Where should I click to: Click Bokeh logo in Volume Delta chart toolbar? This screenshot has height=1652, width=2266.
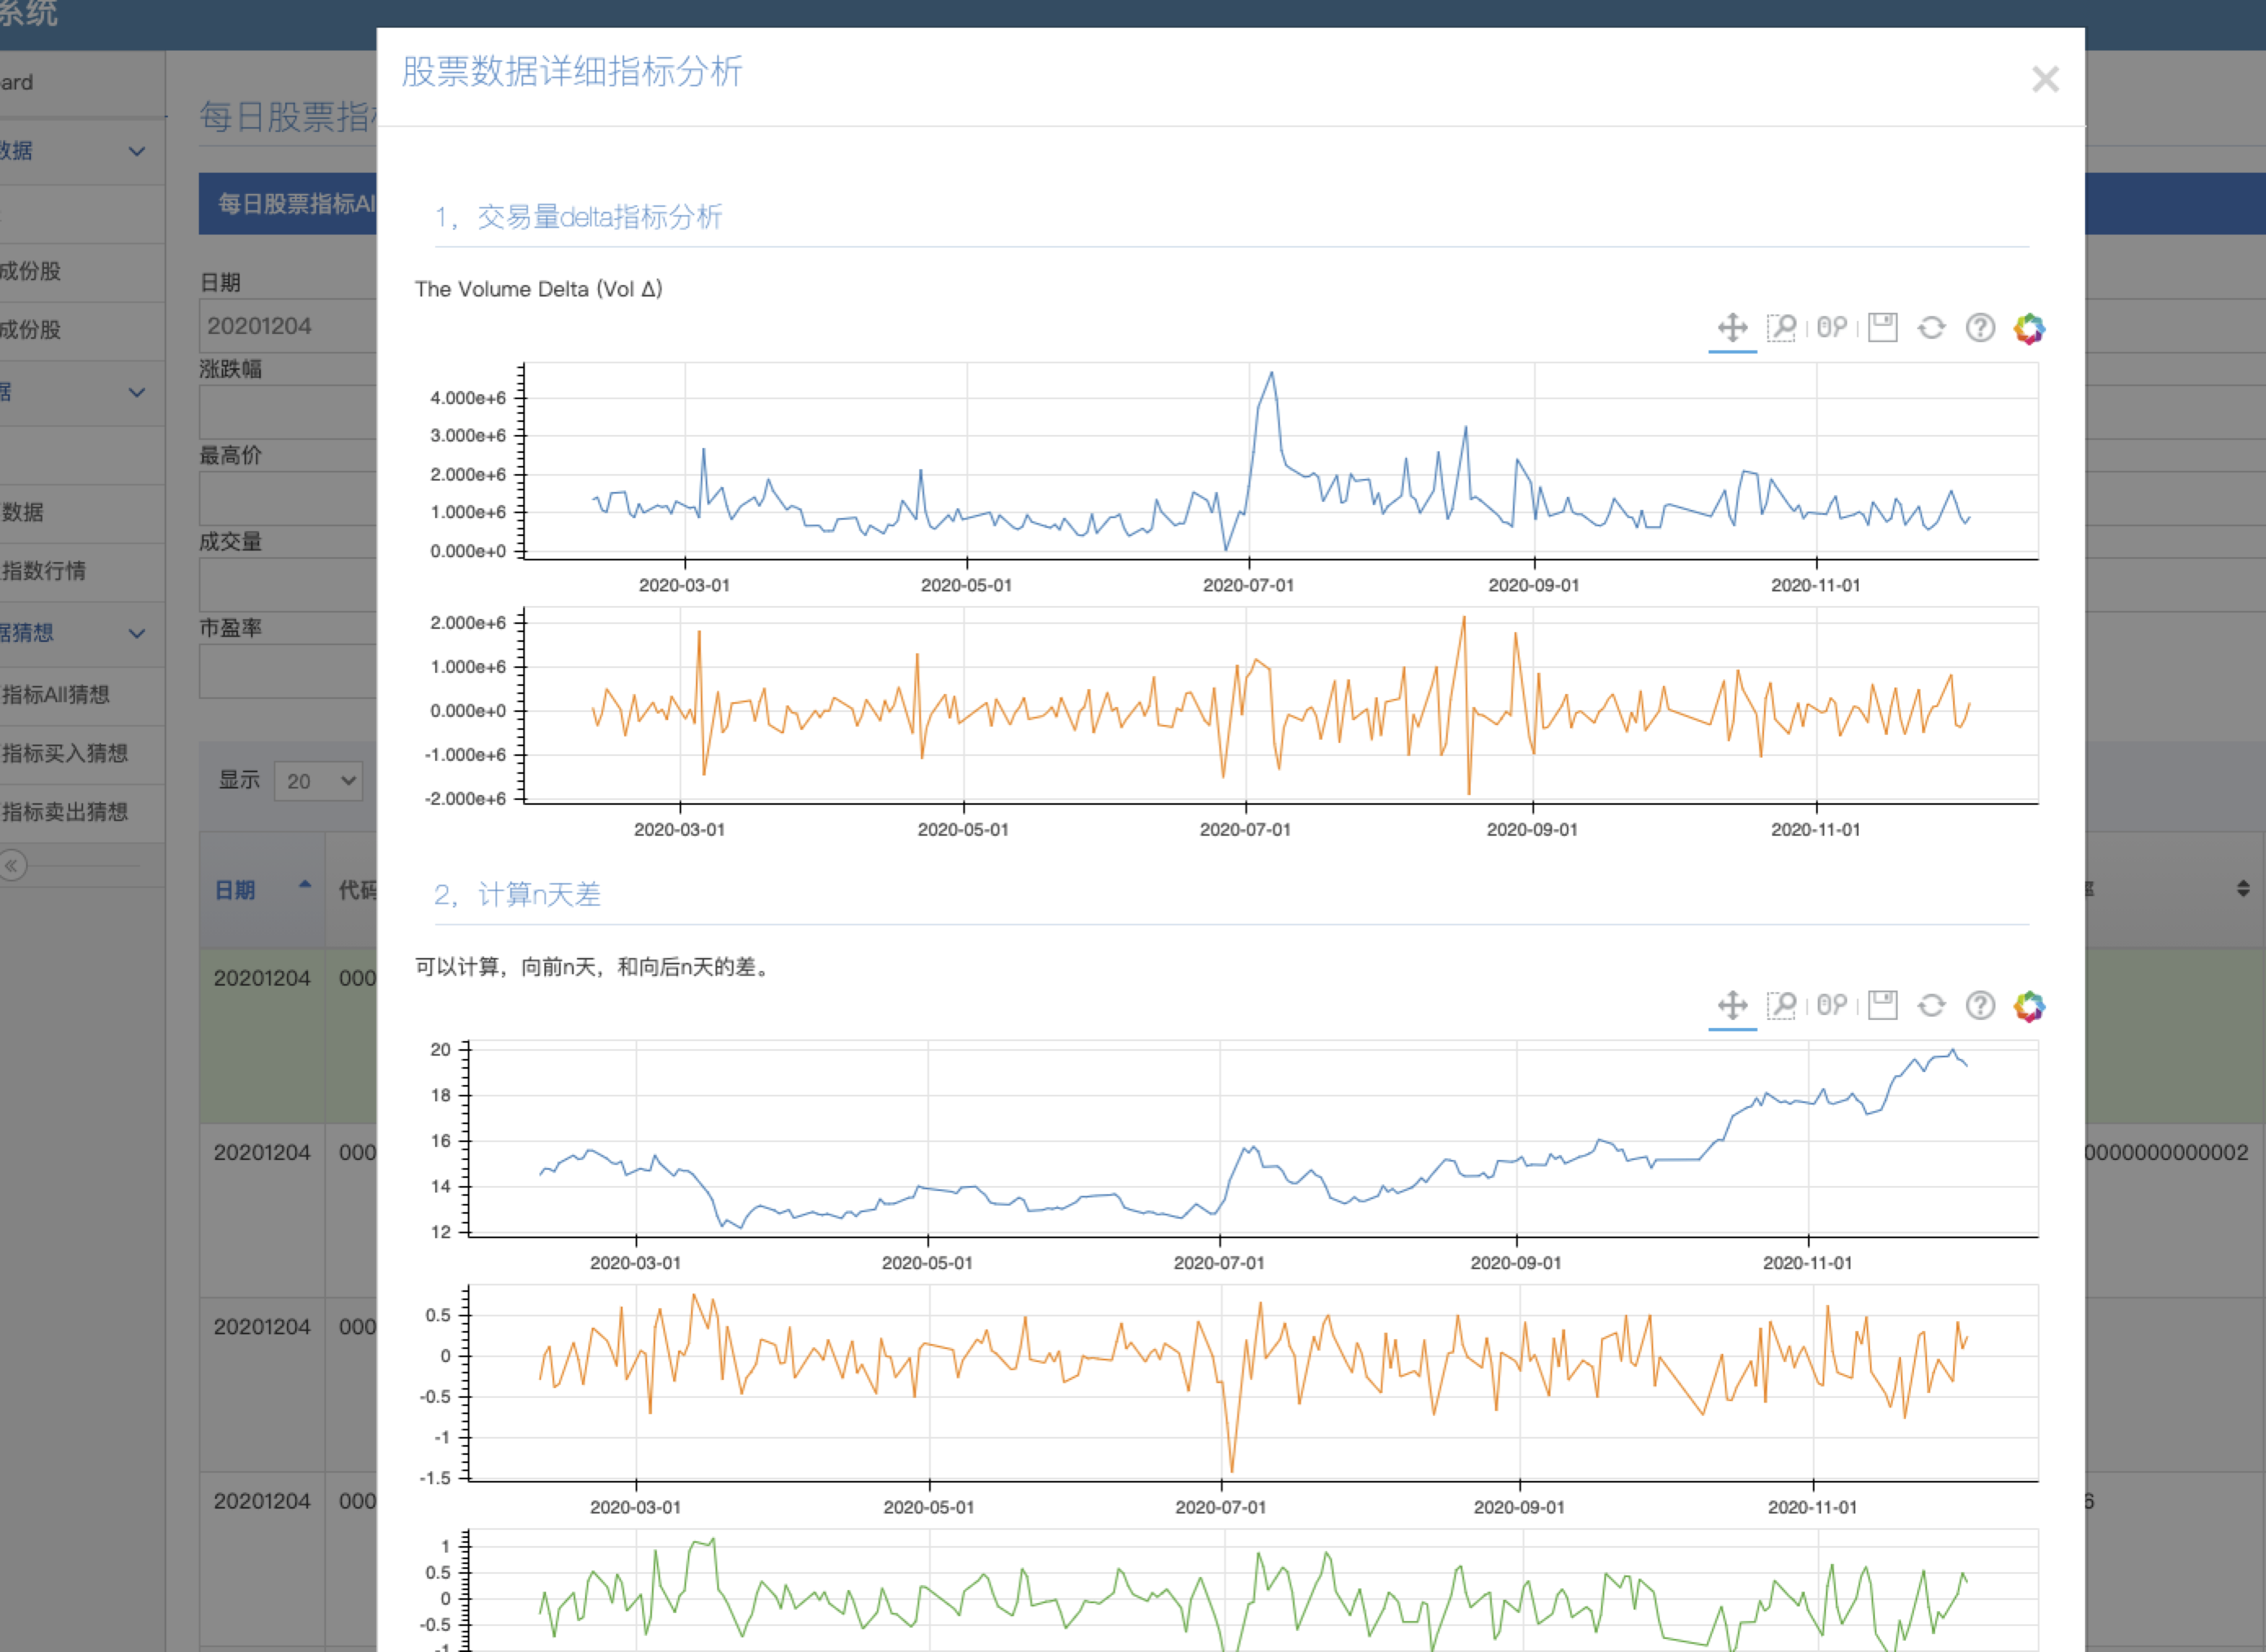click(x=2029, y=328)
